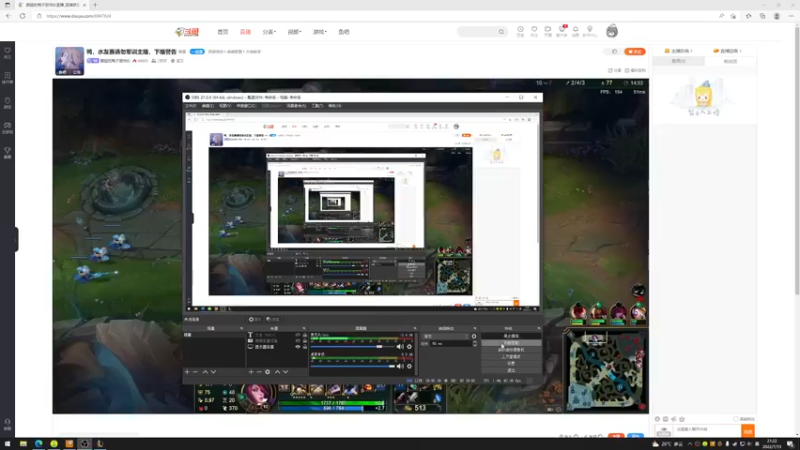Mute the second audio mixer channel speaker

point(400,366)
